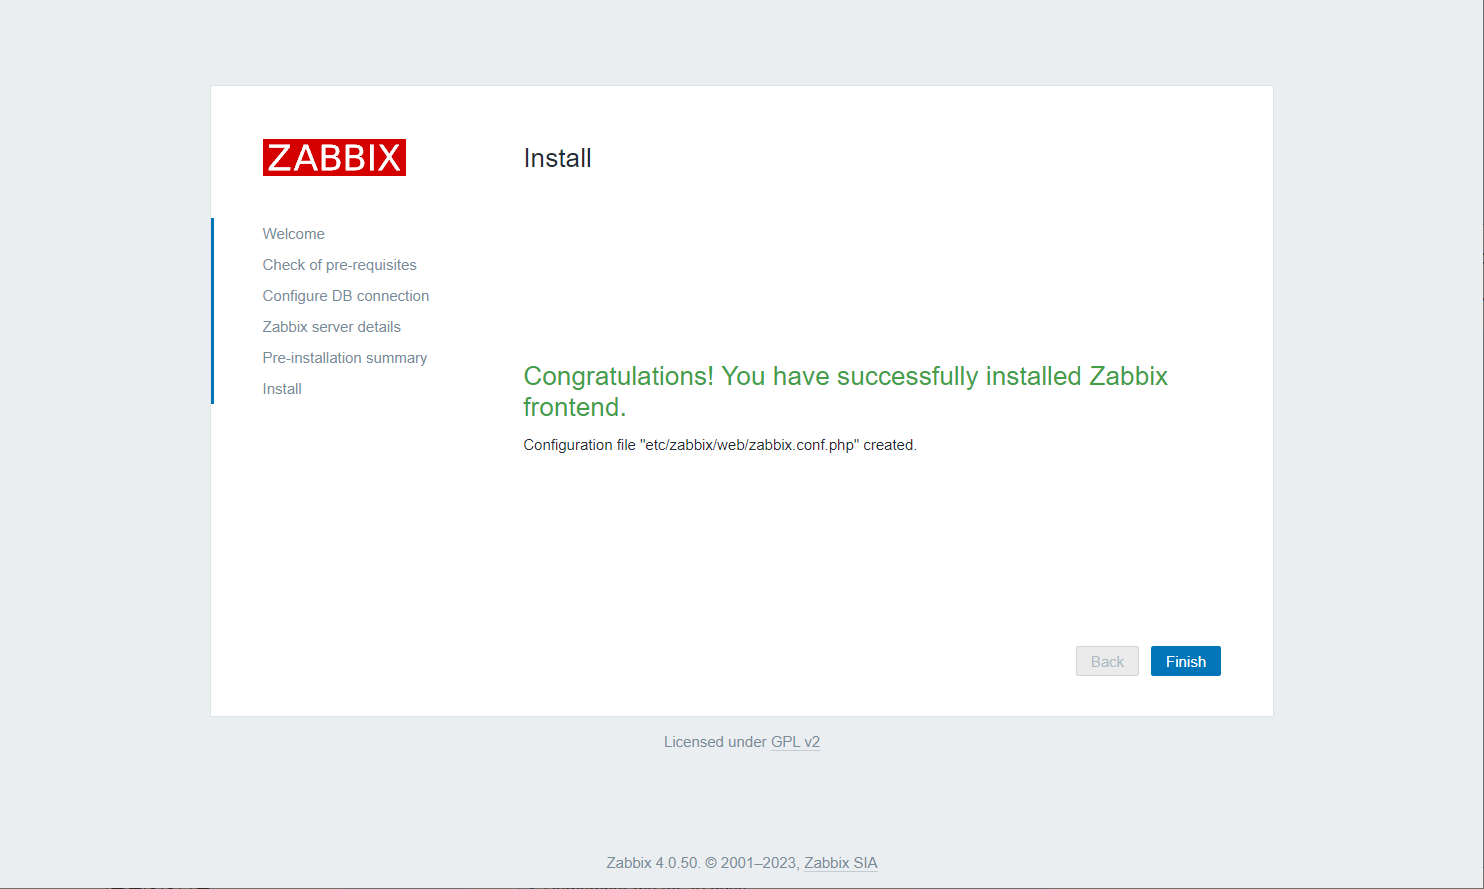Click the word 'frontend.' in success message
The image size is (1484, 889).
point(574,408)
